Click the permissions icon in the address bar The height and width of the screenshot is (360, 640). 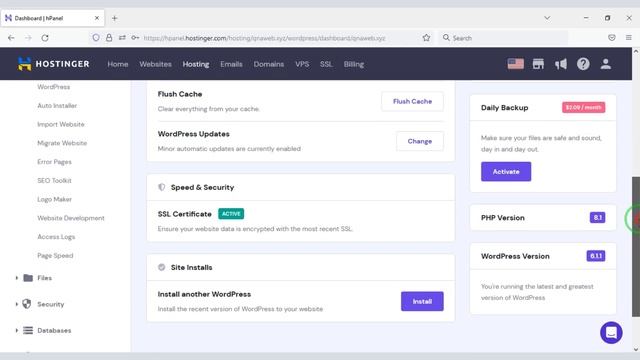point(122,38)
